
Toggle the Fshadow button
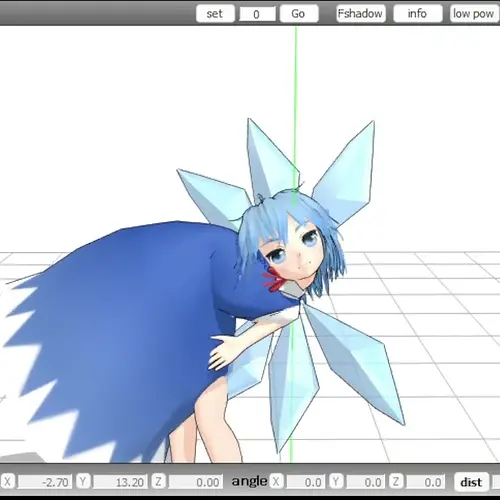[x=361, y=14]
